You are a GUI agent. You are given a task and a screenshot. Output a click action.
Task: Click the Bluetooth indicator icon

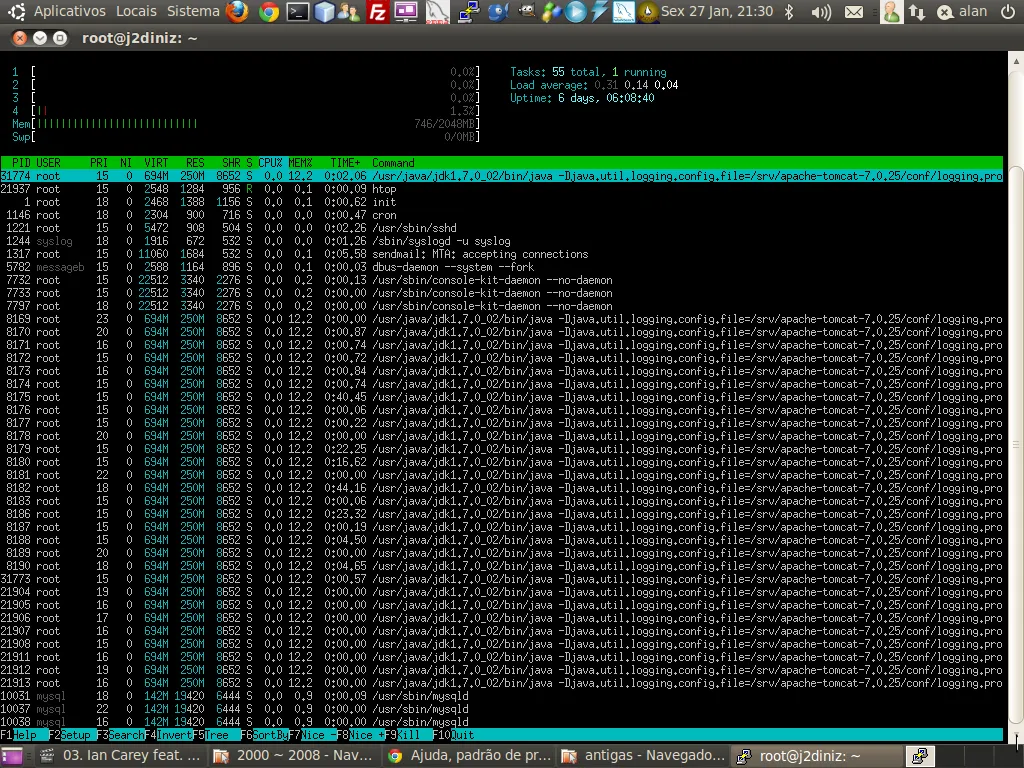click(788, 12)
